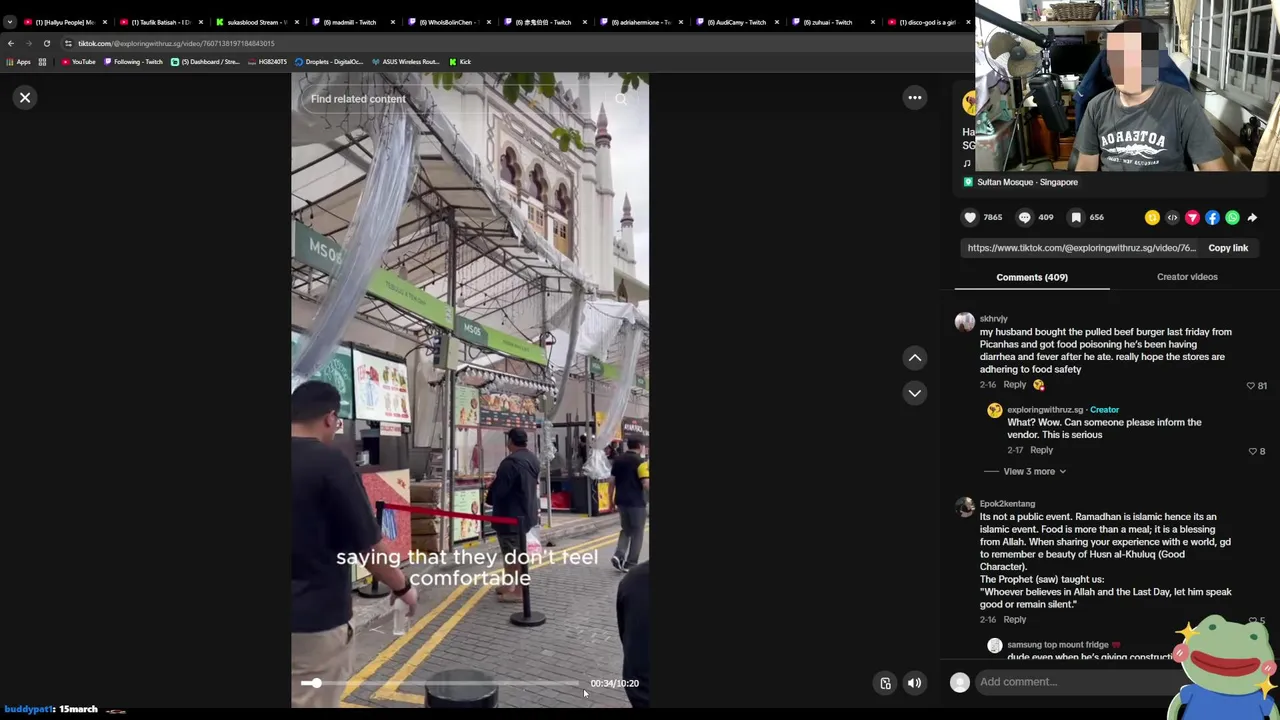Switch to the WhoIsBolinChen Twitch tab
Viewport: 1280px width, 720px height.
448,22
